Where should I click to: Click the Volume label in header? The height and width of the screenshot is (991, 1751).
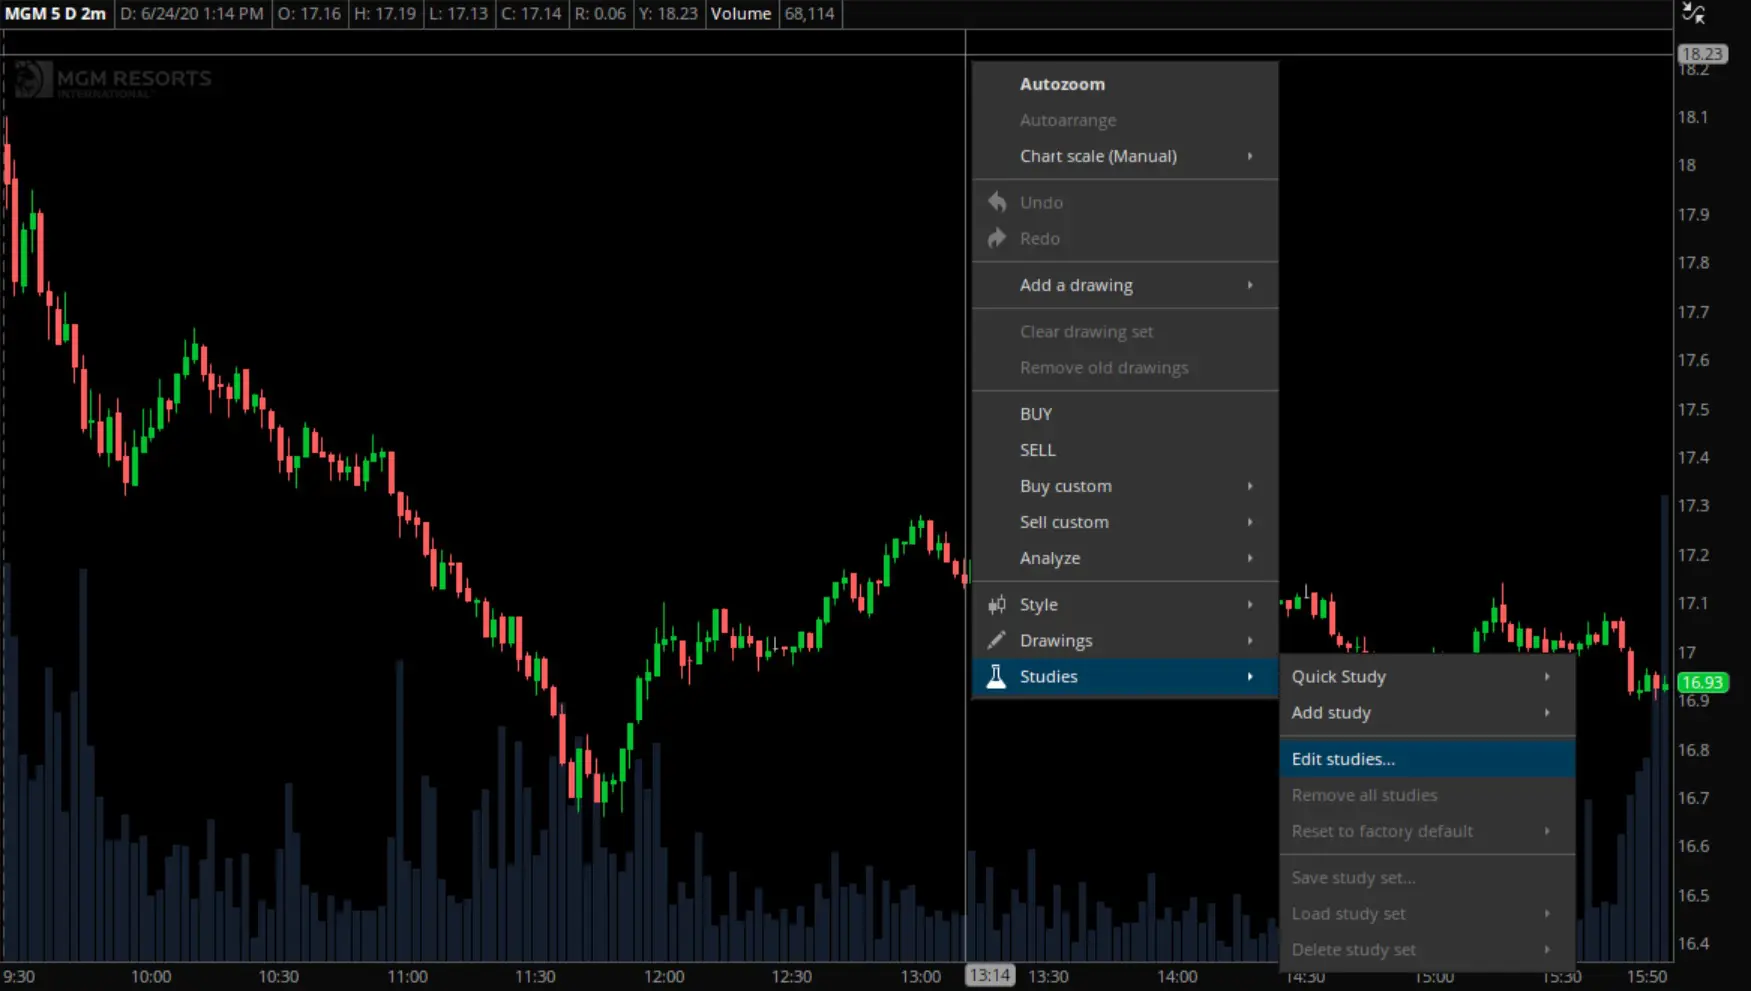[741, 14]
